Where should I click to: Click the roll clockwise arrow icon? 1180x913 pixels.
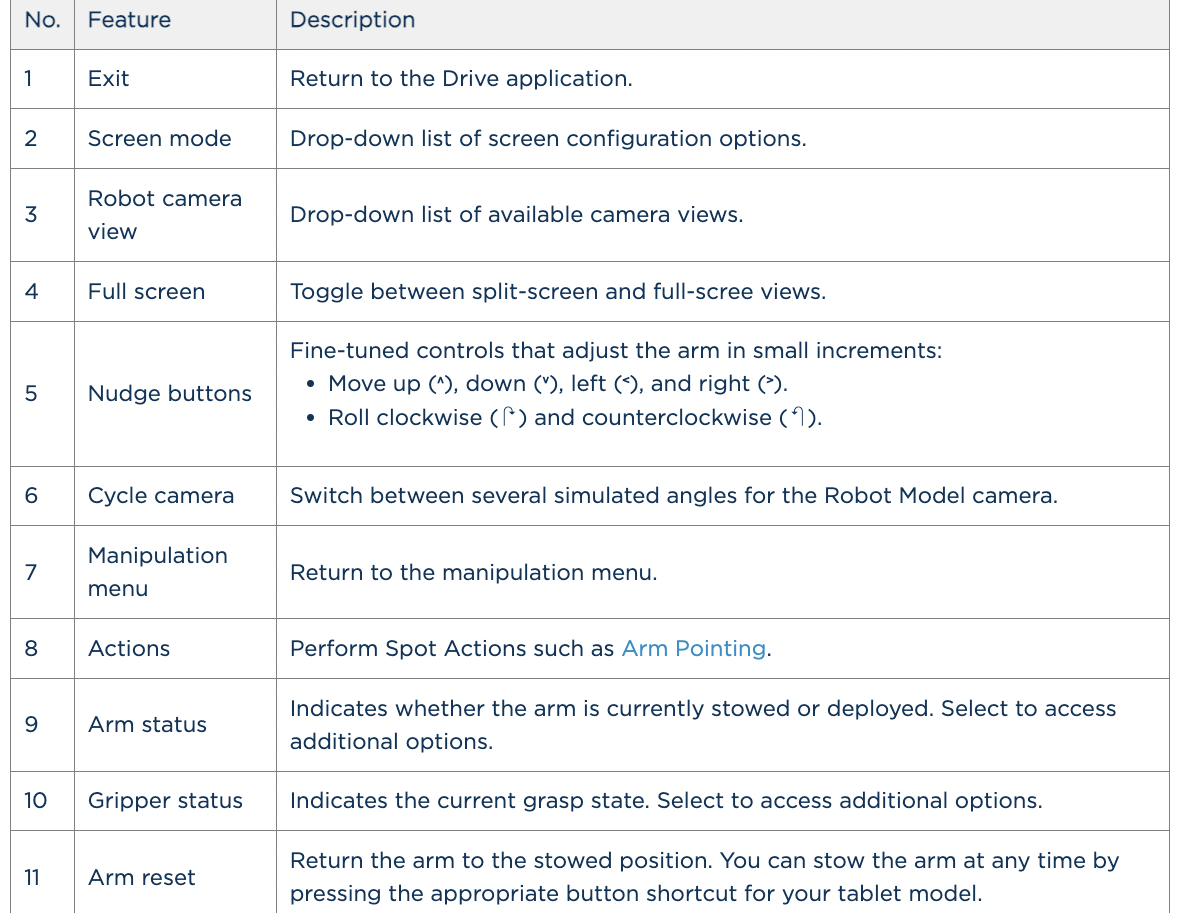click(x=508, y=418)
